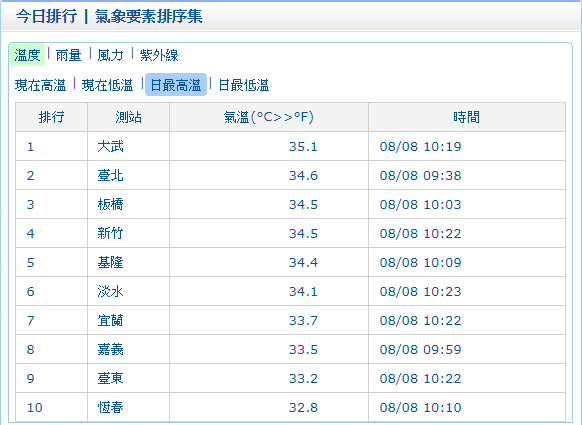Screen dimensions: 582x425
Task: Click the 33.7 temperature value
Action: pyautogui.click(x=303, y=321)
